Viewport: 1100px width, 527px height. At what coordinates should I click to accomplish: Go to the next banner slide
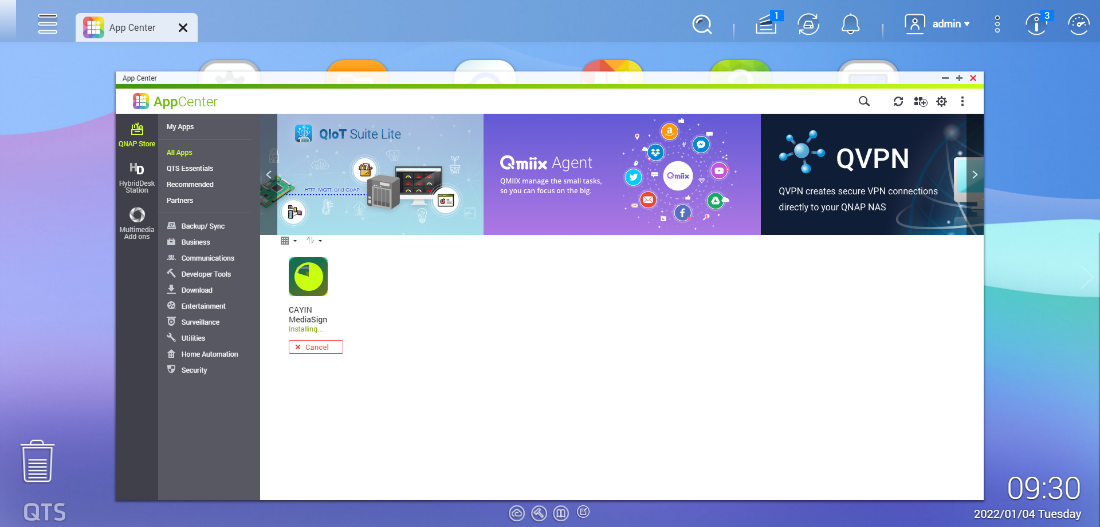975,175
